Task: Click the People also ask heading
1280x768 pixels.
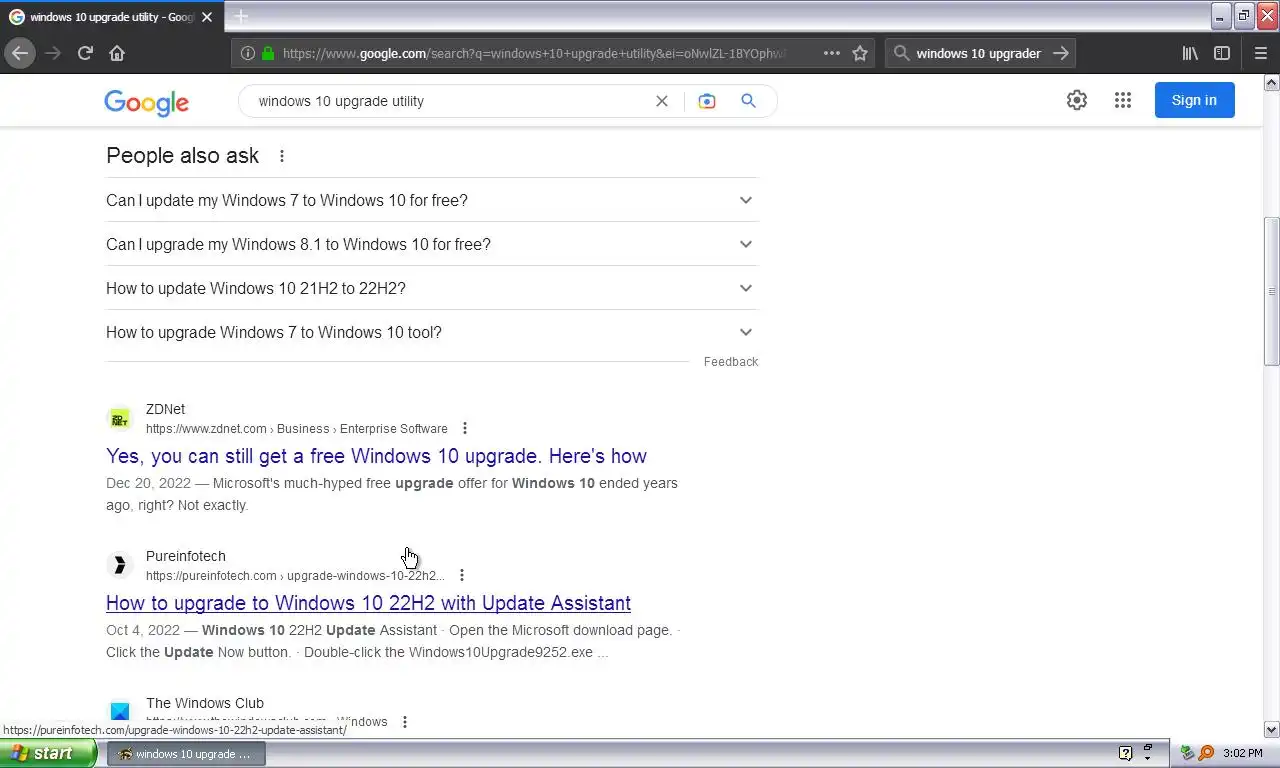Action: 182,156
